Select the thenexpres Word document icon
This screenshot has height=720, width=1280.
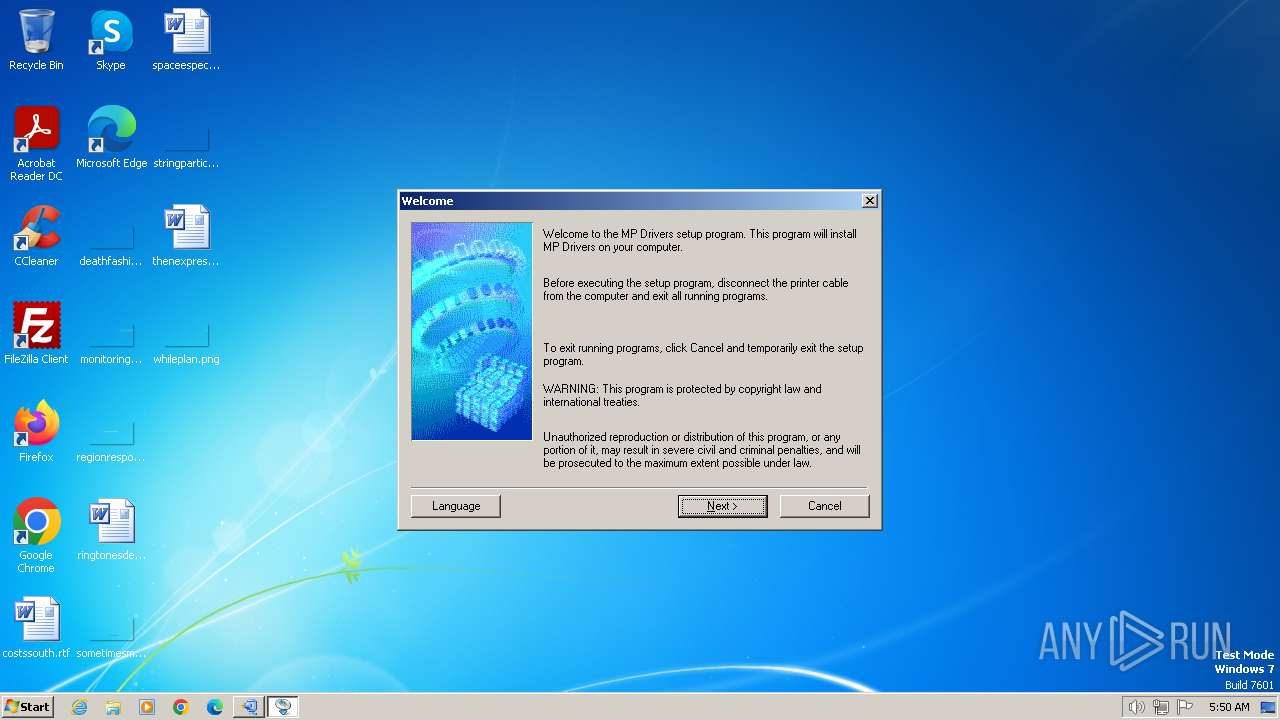coord(186,236)
